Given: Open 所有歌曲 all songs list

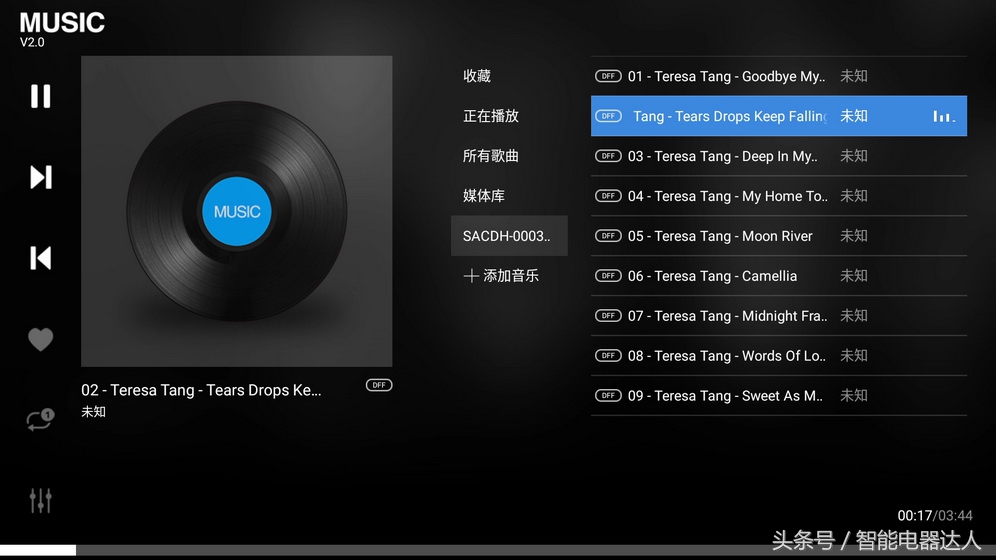Looking at the screenshot, I should point(491,156).
